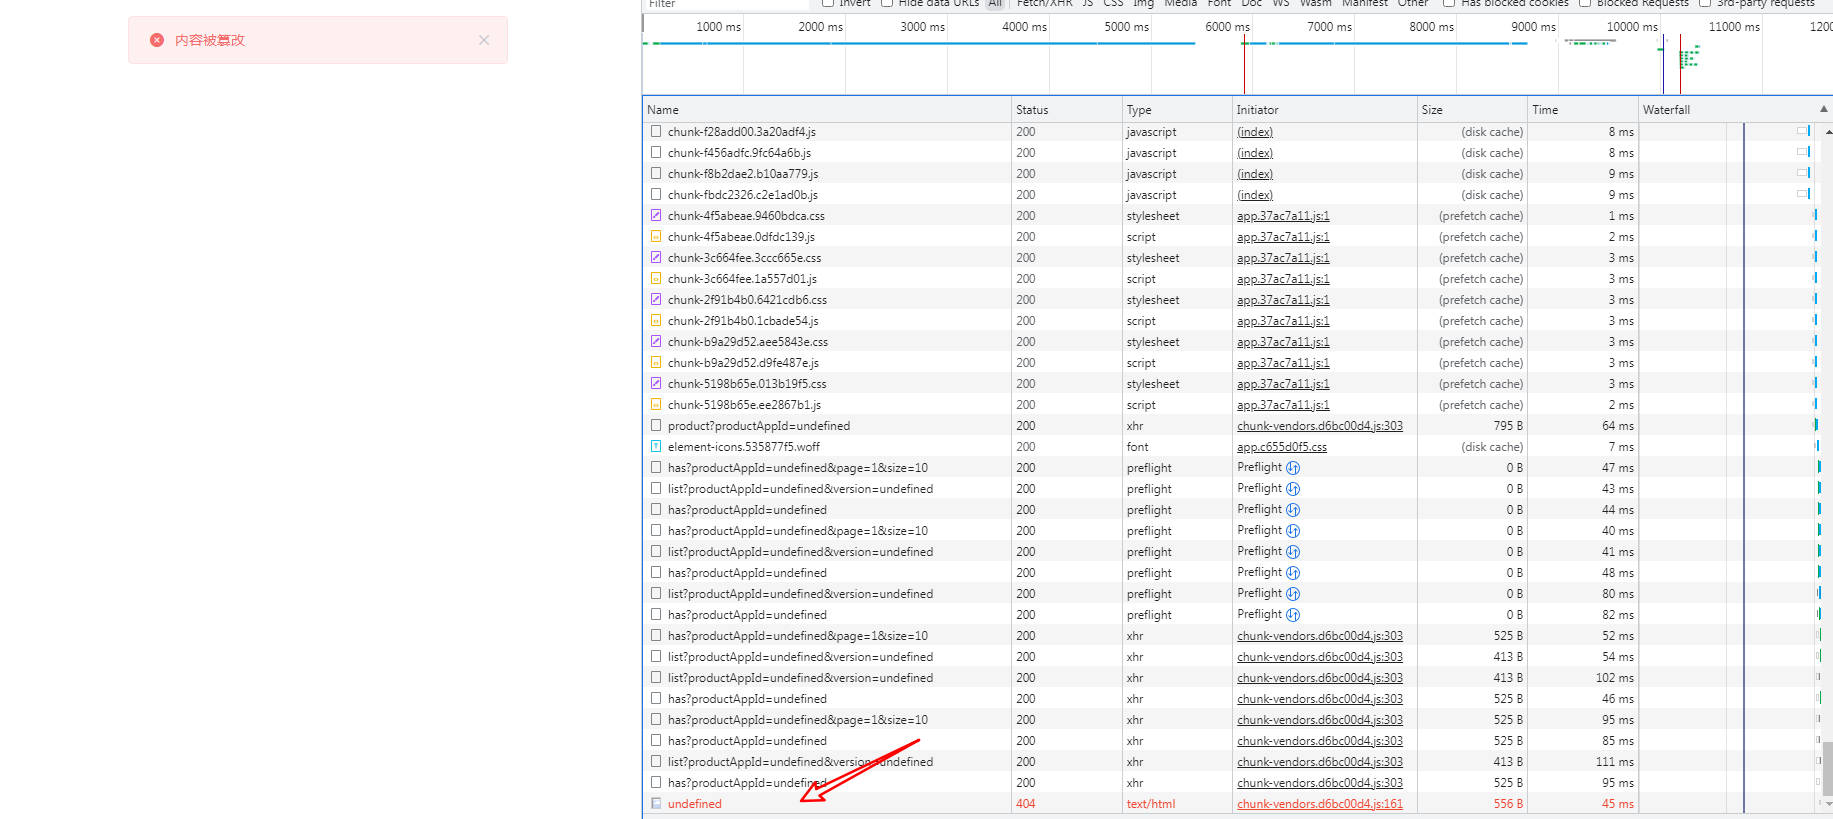Screen dimensions: 1833x819
Task: Click the red error icon beside 内容被篡改
Action: pyautogui.click(x=157, y=40)
